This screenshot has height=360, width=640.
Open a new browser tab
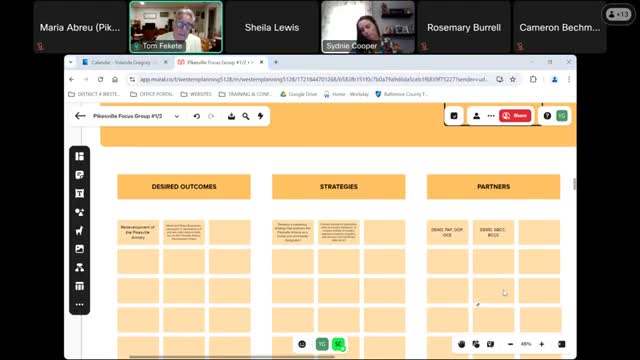pyautogui.click(x=276, y=62)
